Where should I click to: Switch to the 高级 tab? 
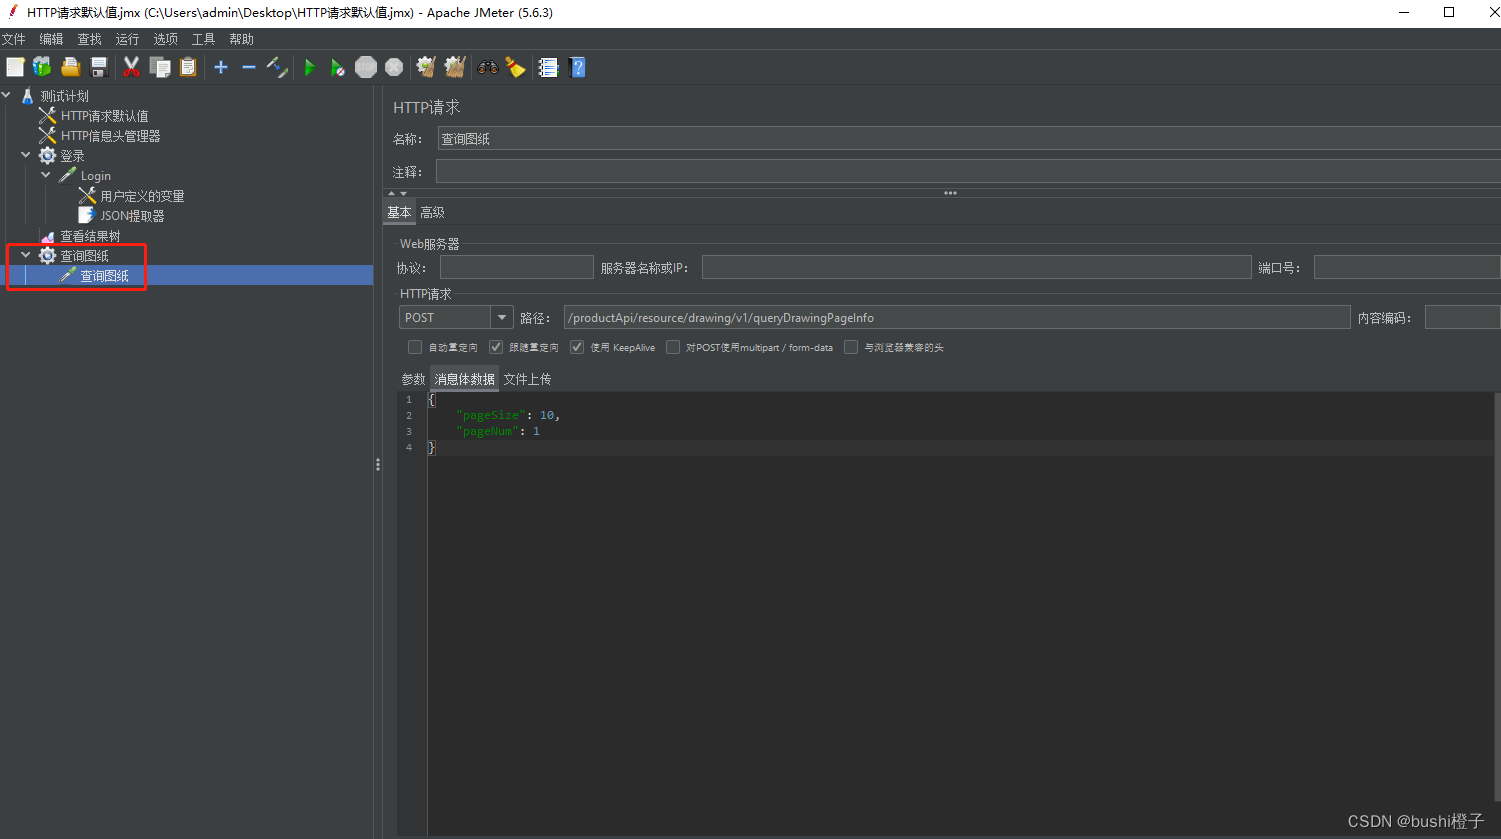(x=432, y=212)
